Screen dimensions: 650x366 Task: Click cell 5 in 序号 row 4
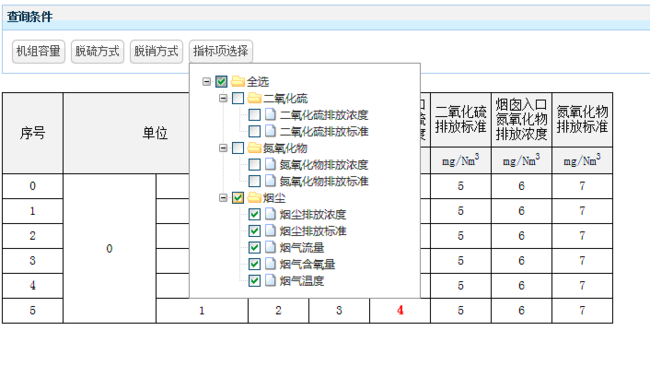pos(461,286)
